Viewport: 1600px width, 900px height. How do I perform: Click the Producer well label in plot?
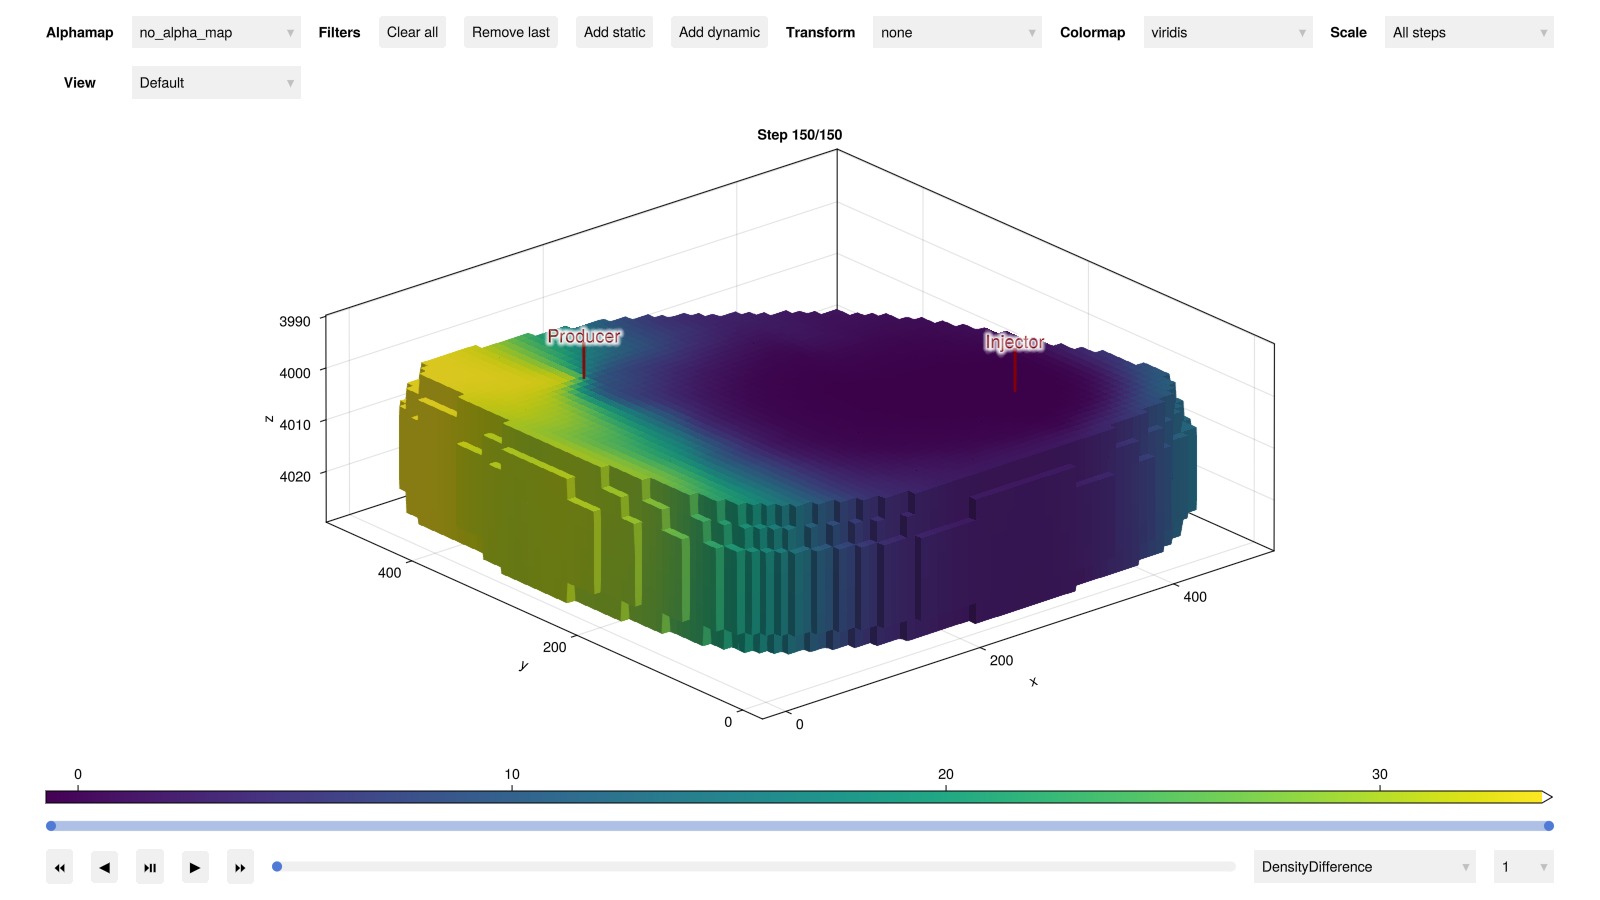click(x=584, y=337)
